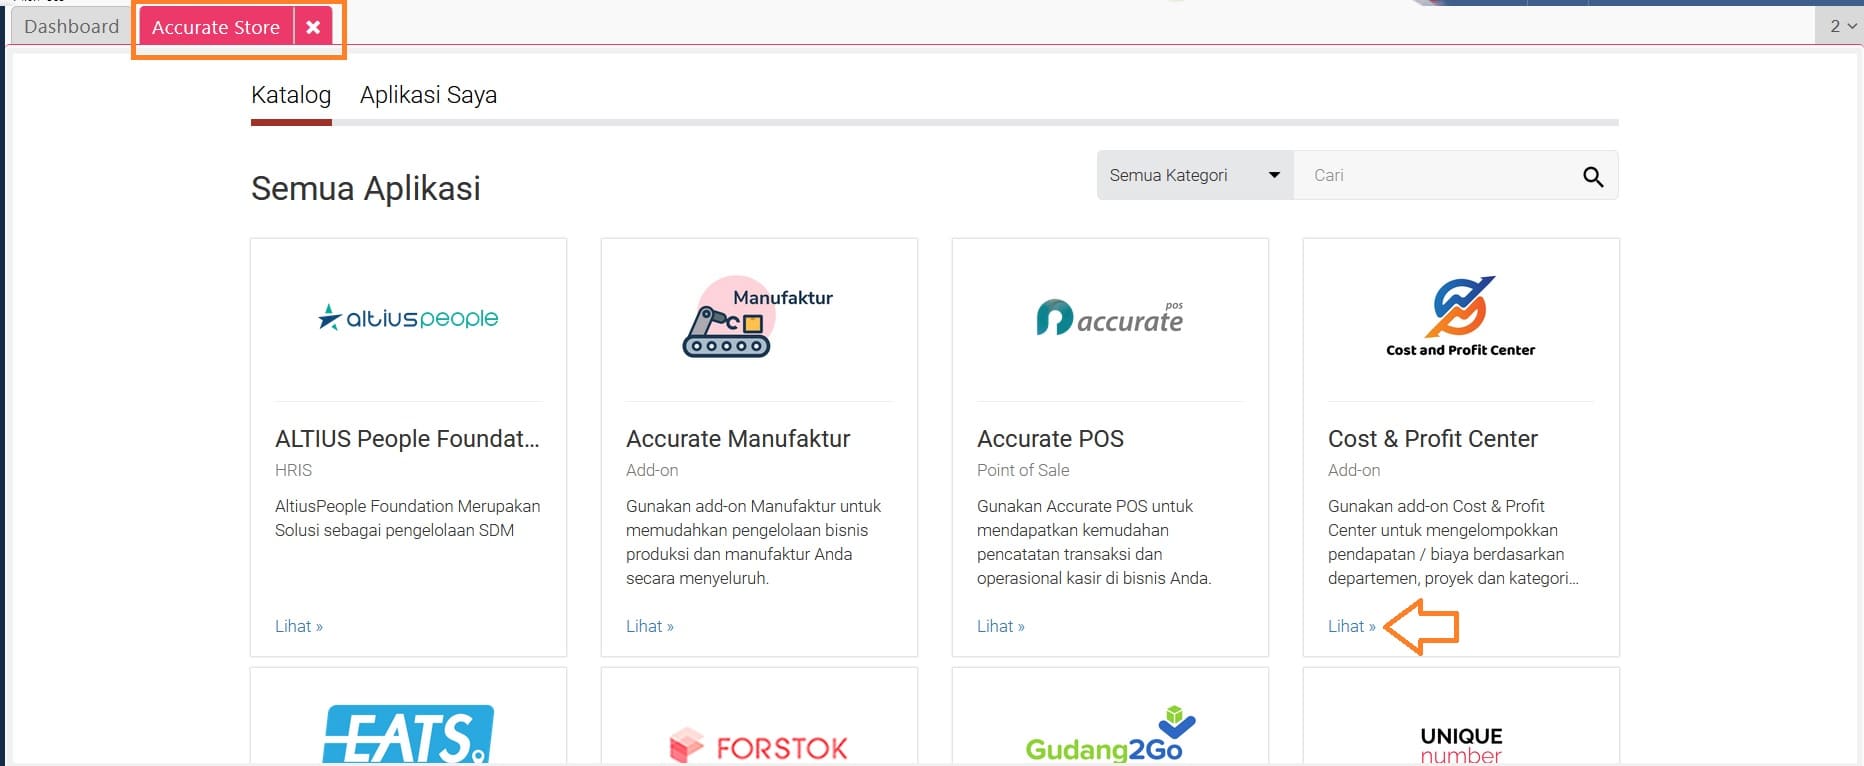Open Lihat link for Accurate POS
This screenshot has height=766, width=1864.
pyautogui.click(x=1000, y=626)
